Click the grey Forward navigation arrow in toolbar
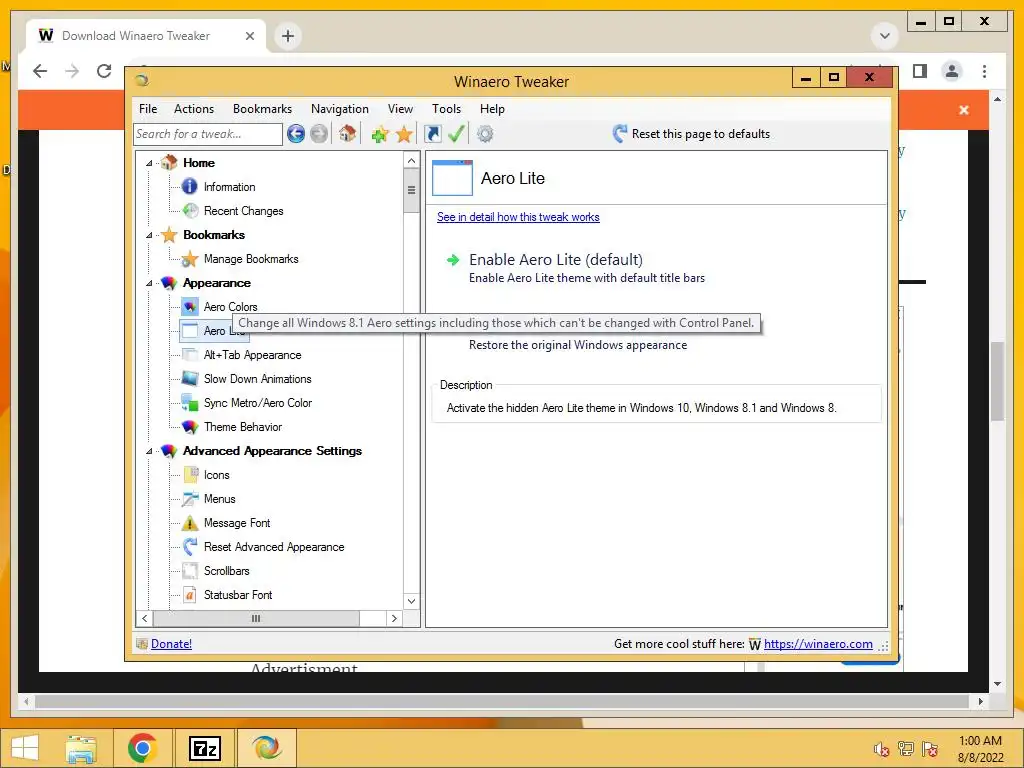This screenshot has height=768, width=1024. point(319,134)
